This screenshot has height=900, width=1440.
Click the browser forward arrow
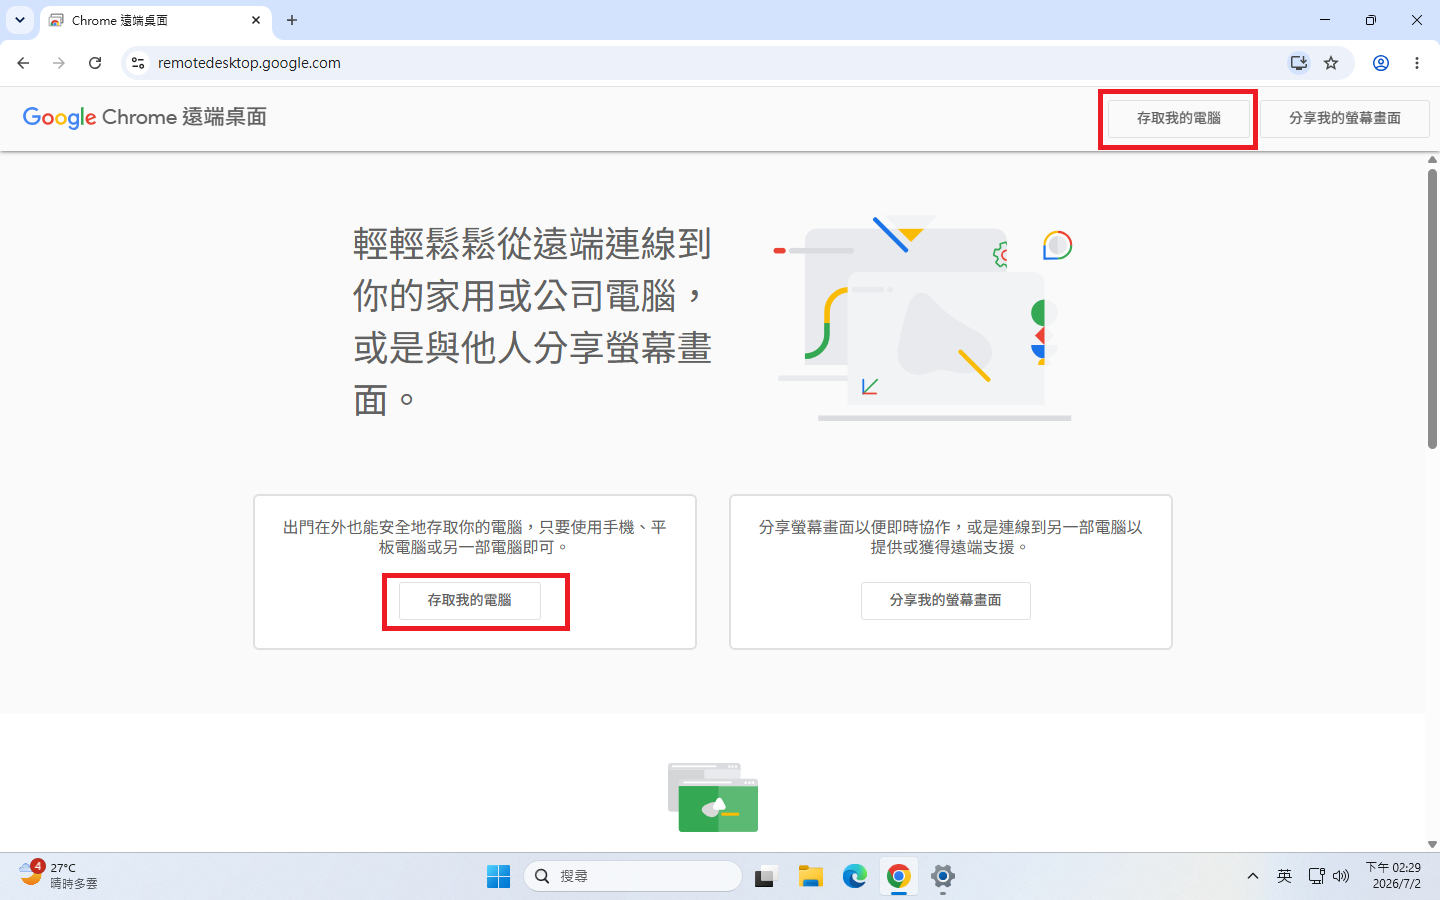click(59, 63)
